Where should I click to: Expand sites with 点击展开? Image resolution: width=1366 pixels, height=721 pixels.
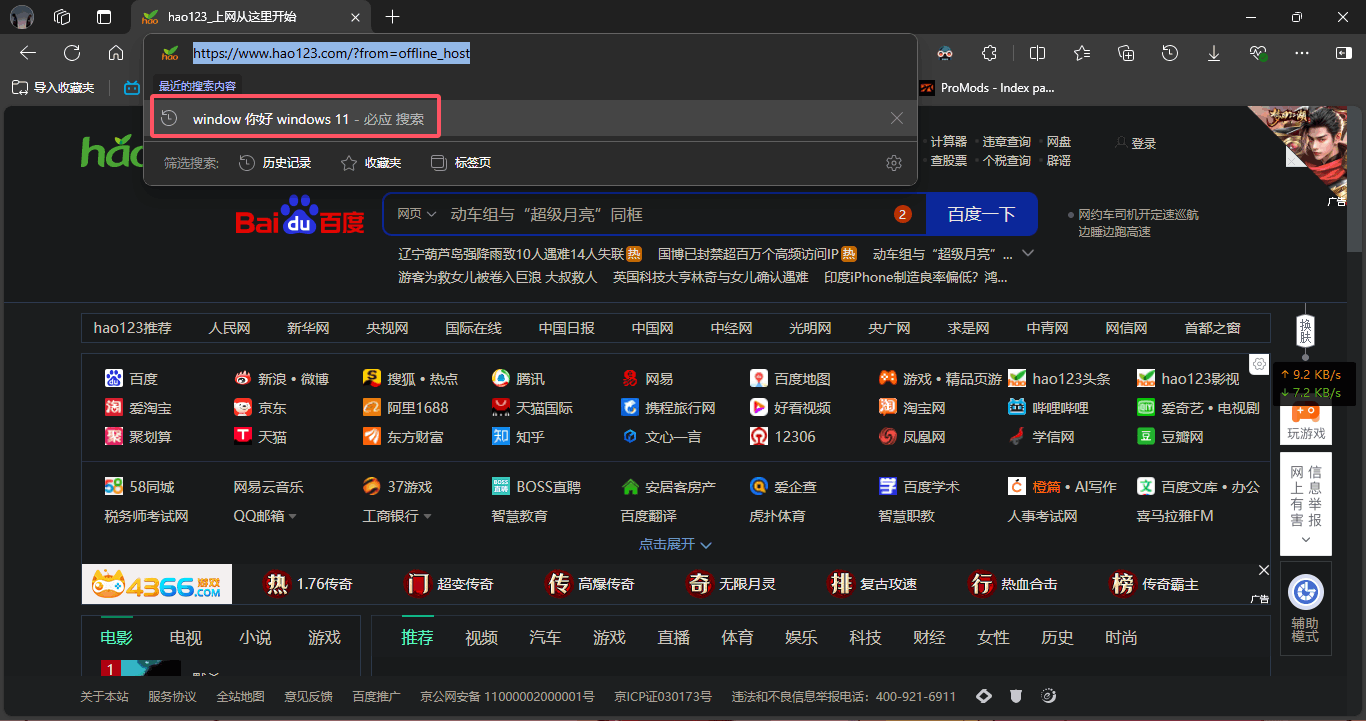point(675,544)
